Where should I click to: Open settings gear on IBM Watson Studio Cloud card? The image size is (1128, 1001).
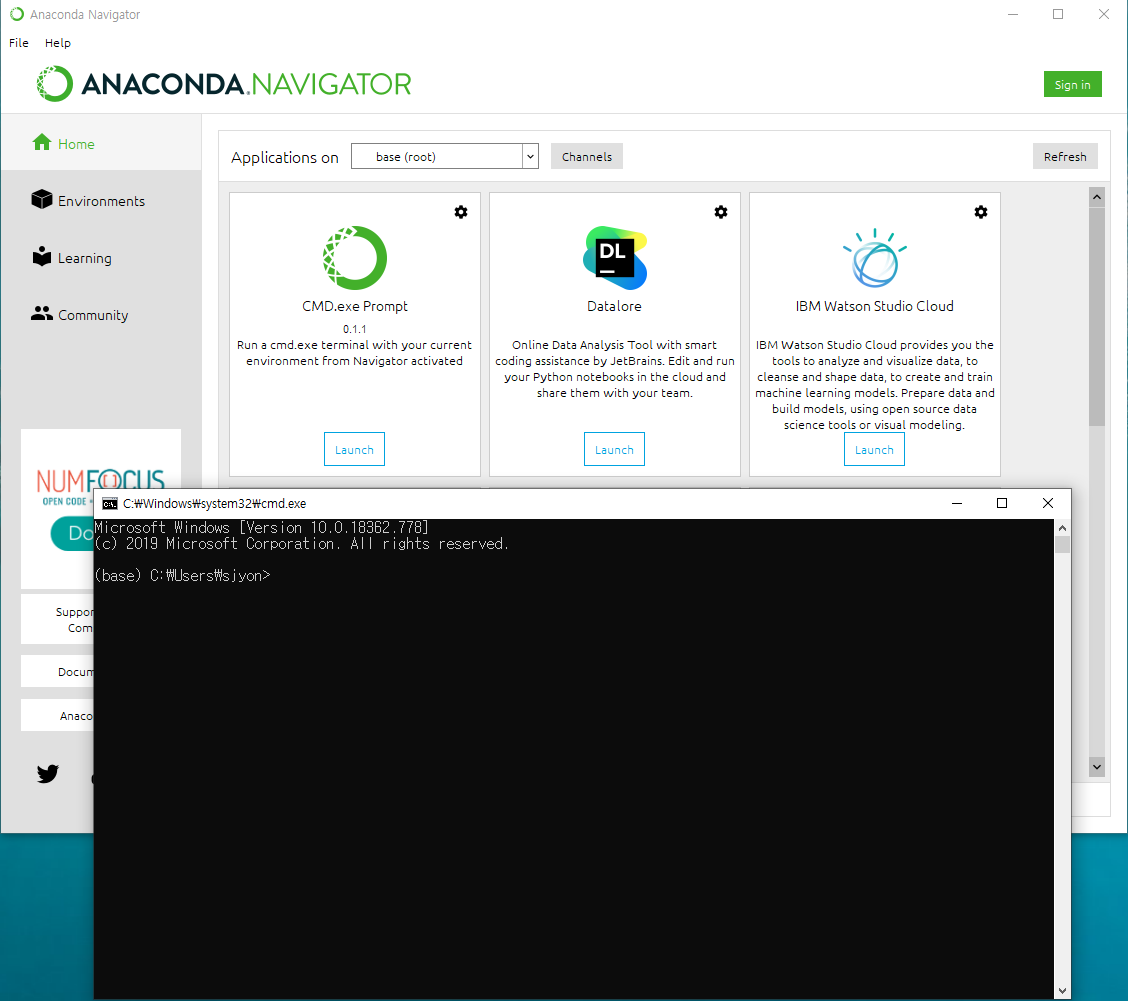(981, 212)
